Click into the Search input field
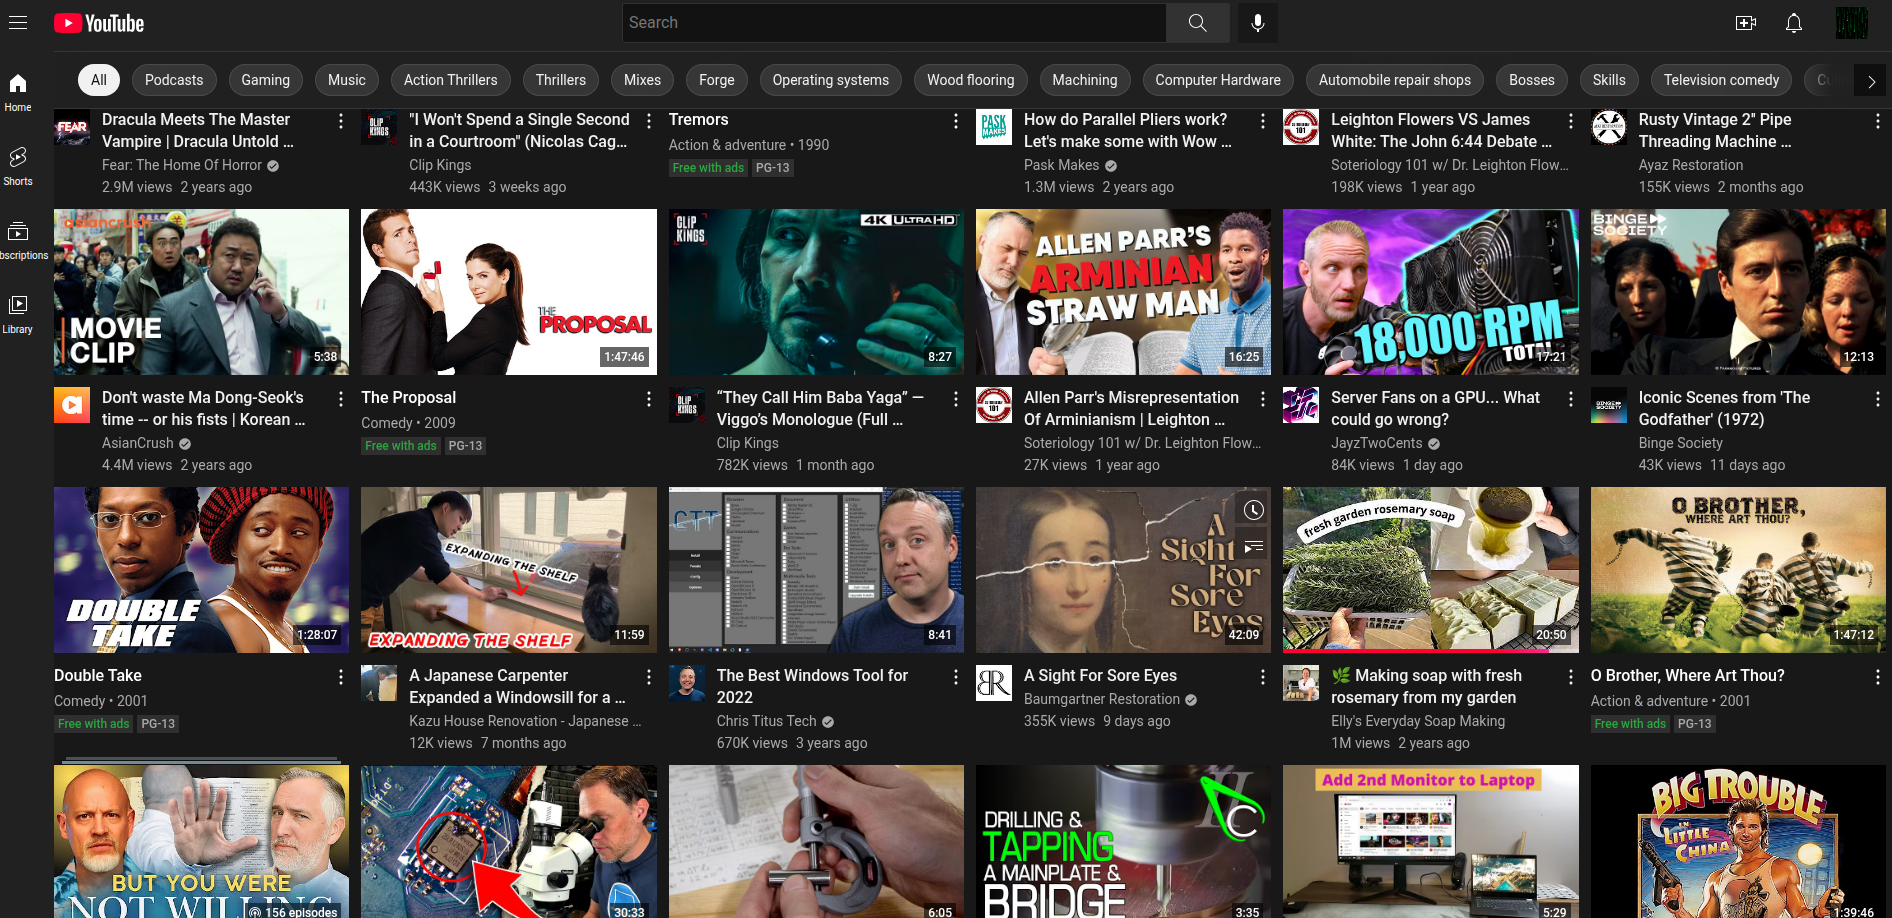 pyautogui.click(x=894, y=23)
